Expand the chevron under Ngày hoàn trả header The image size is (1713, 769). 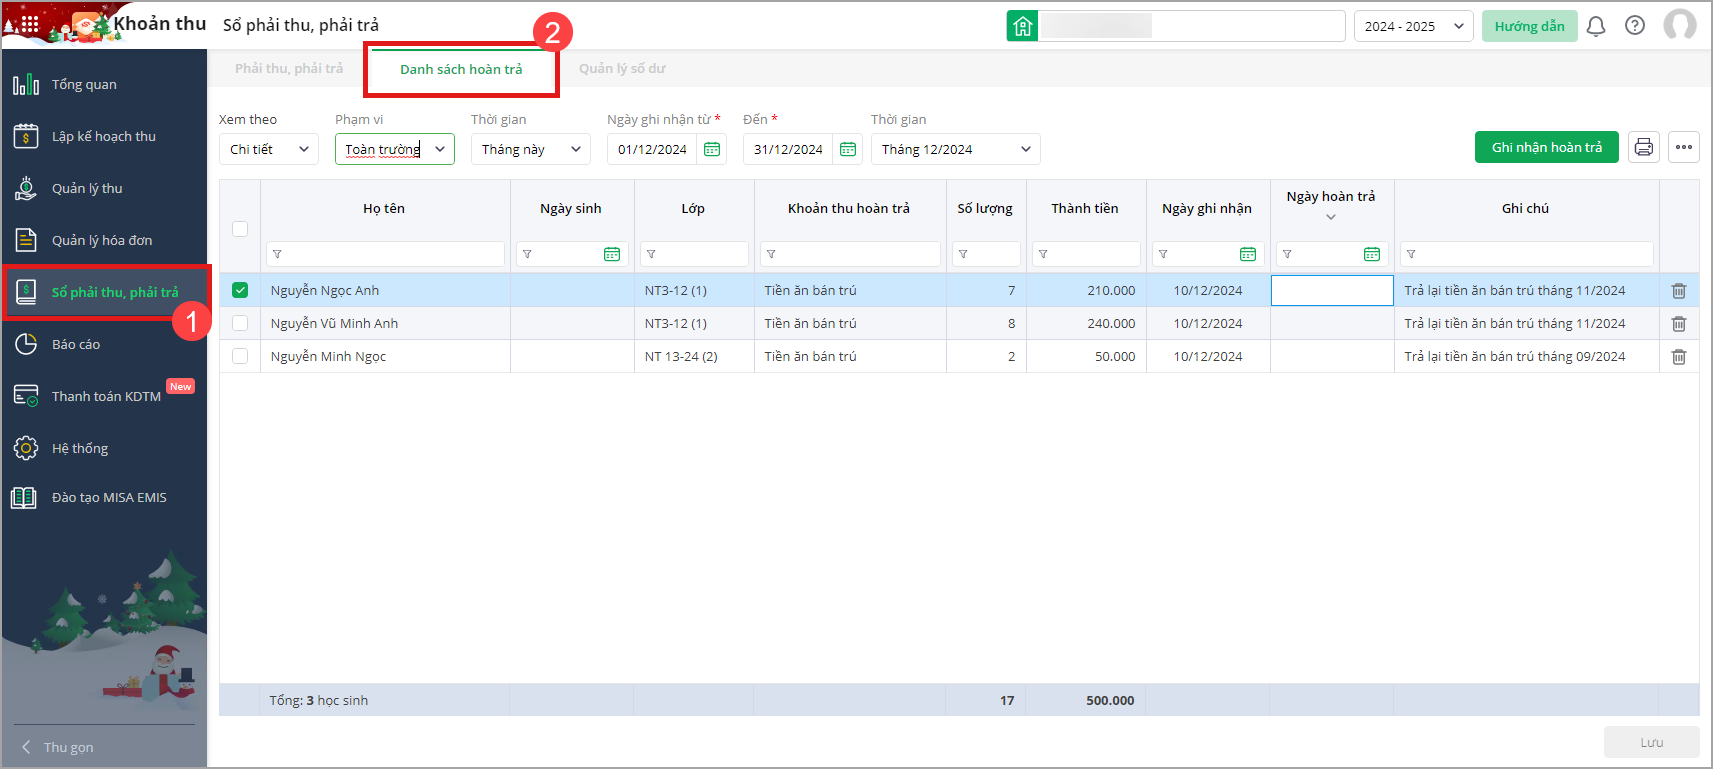[1331, 217]
